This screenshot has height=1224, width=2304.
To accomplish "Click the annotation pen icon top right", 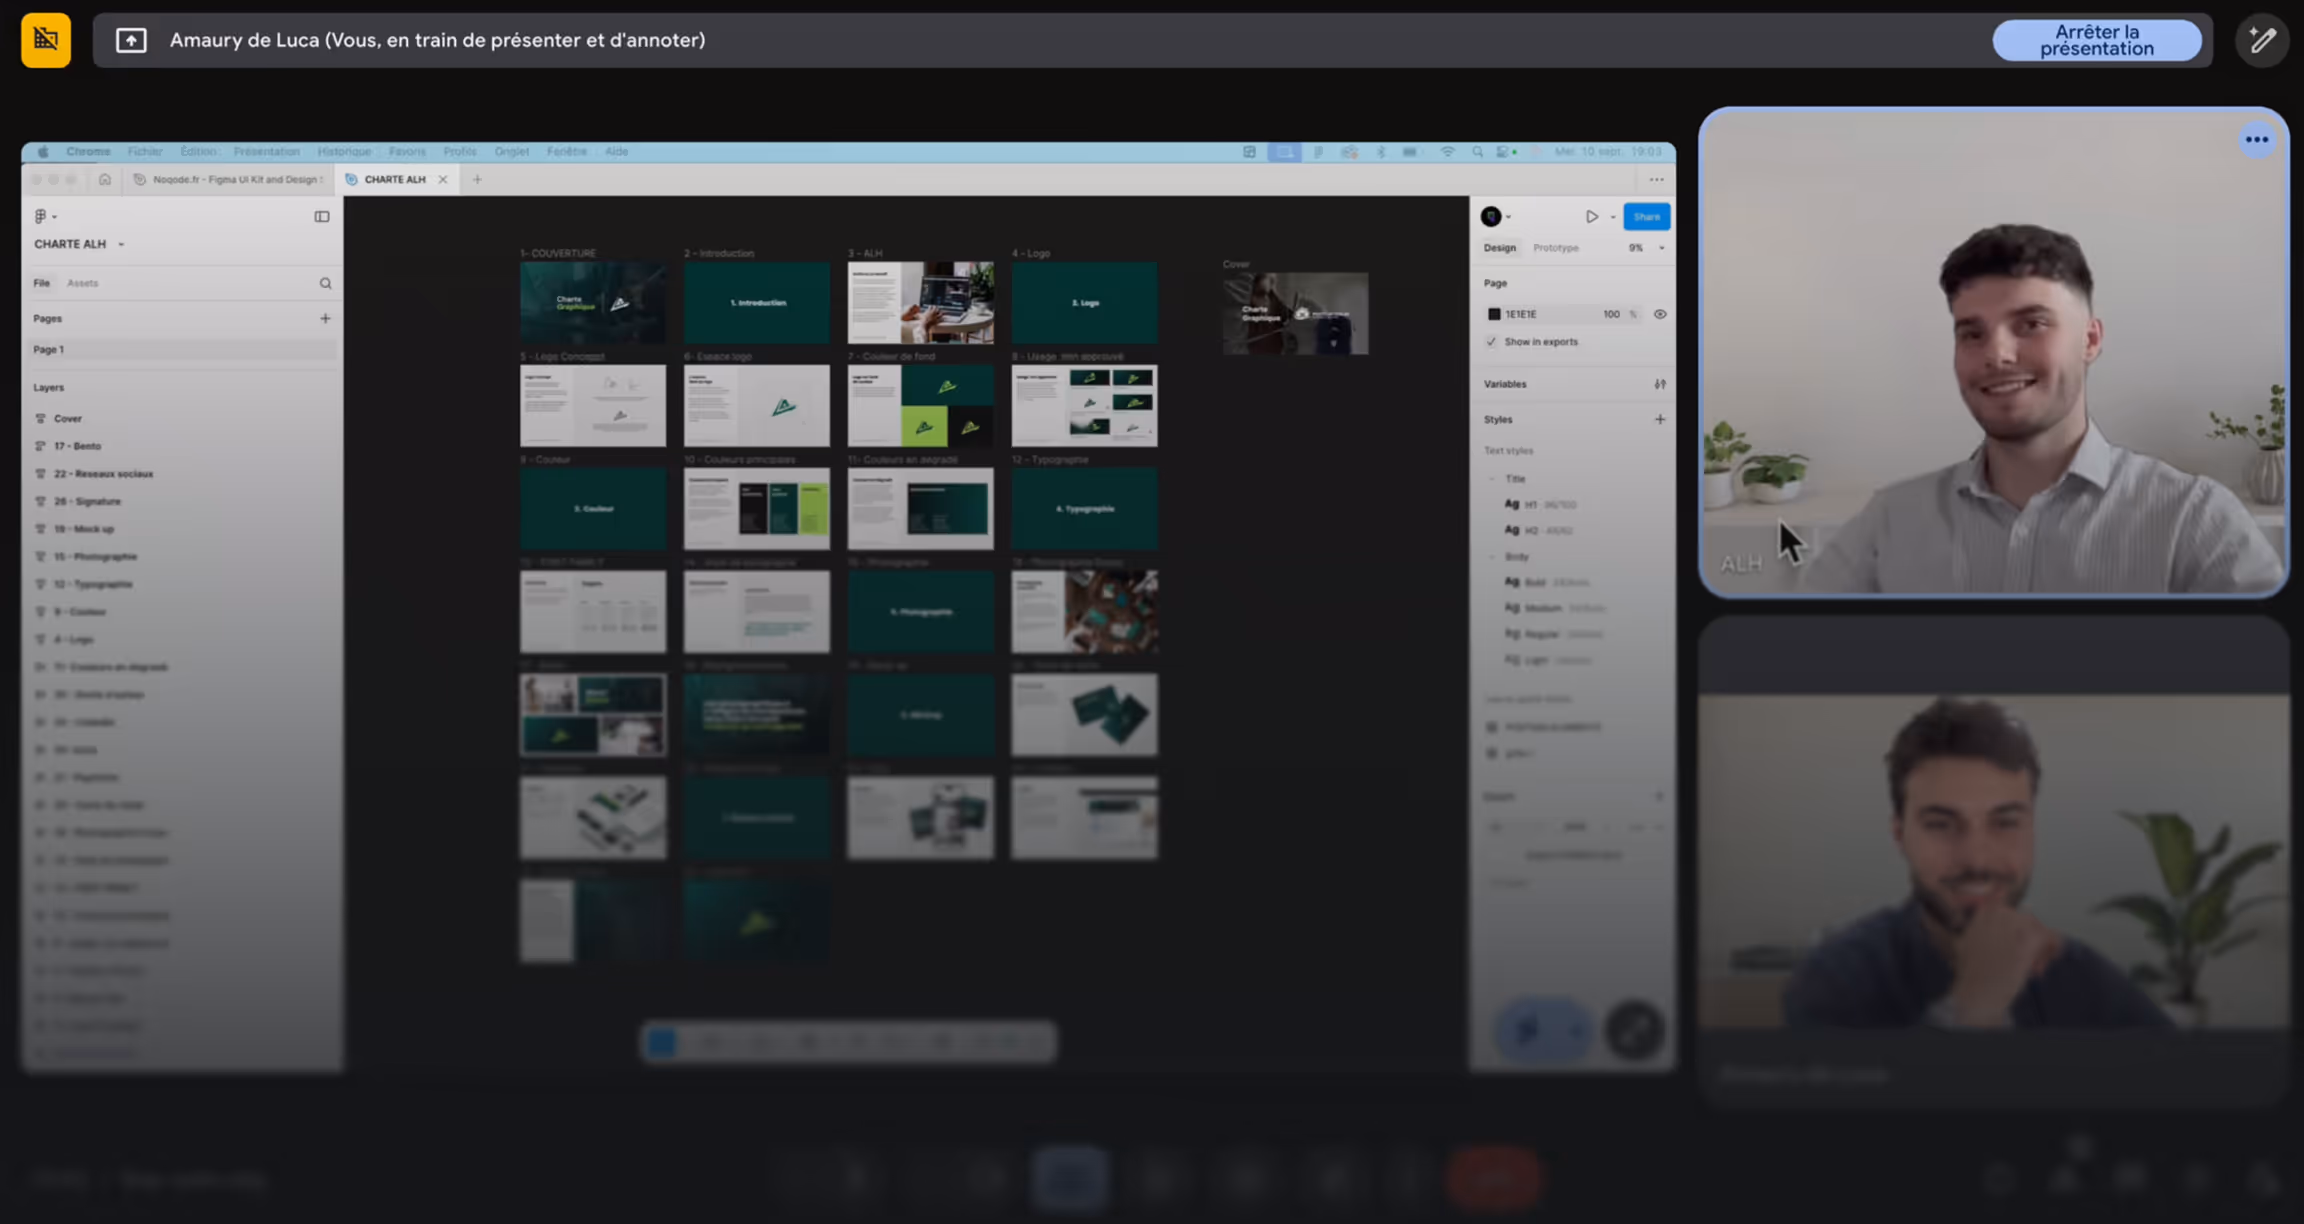I will (2261, 40).
